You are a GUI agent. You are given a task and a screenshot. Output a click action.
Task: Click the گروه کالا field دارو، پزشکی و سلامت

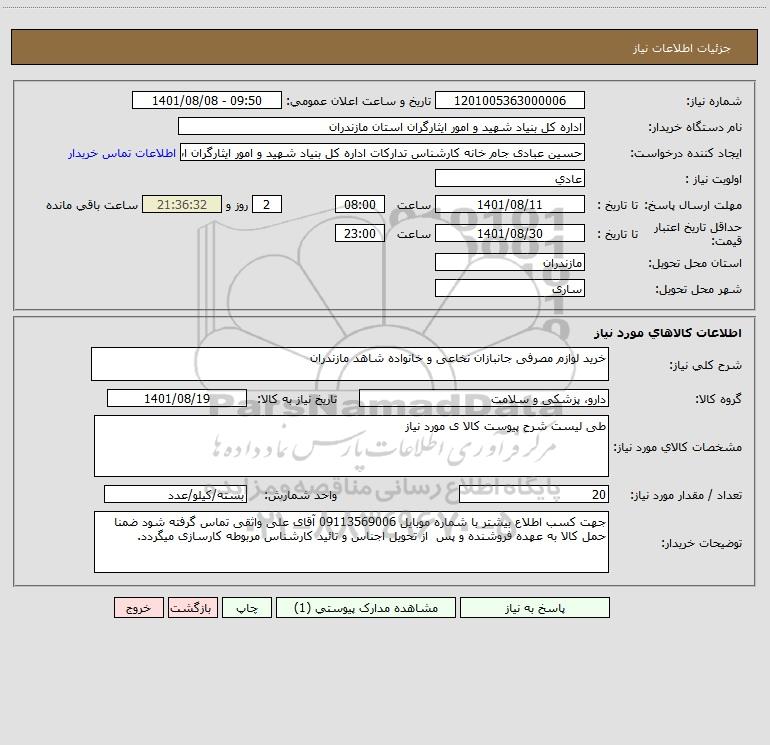tap(484, 398)
